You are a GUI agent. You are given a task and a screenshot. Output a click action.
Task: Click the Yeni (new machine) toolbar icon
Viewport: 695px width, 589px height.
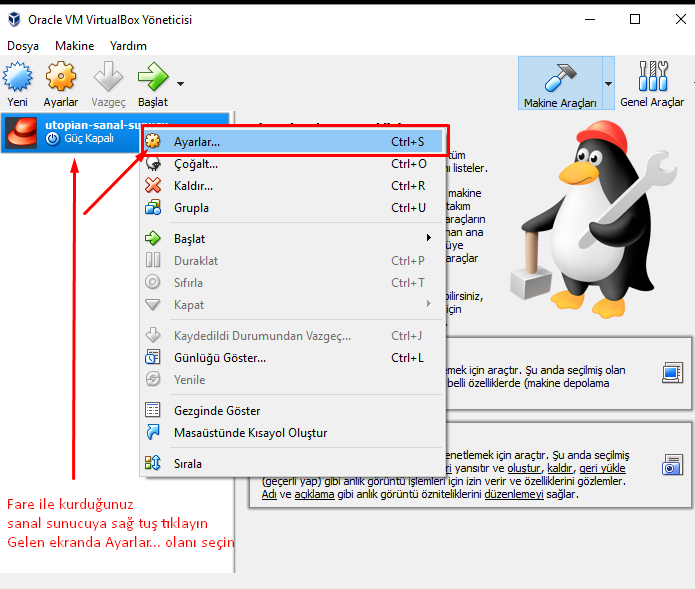click(x=18, y=77)
